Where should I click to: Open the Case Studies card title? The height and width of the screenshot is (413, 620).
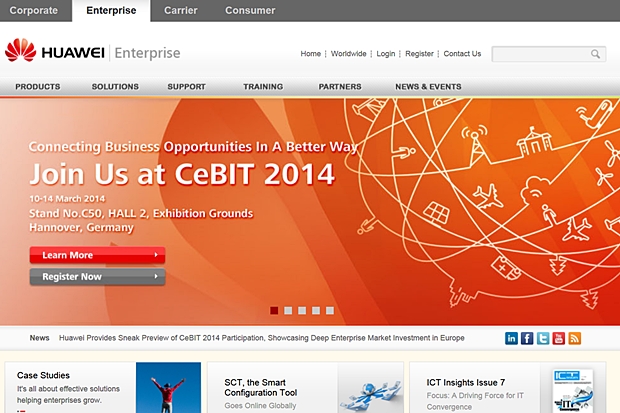43,375
